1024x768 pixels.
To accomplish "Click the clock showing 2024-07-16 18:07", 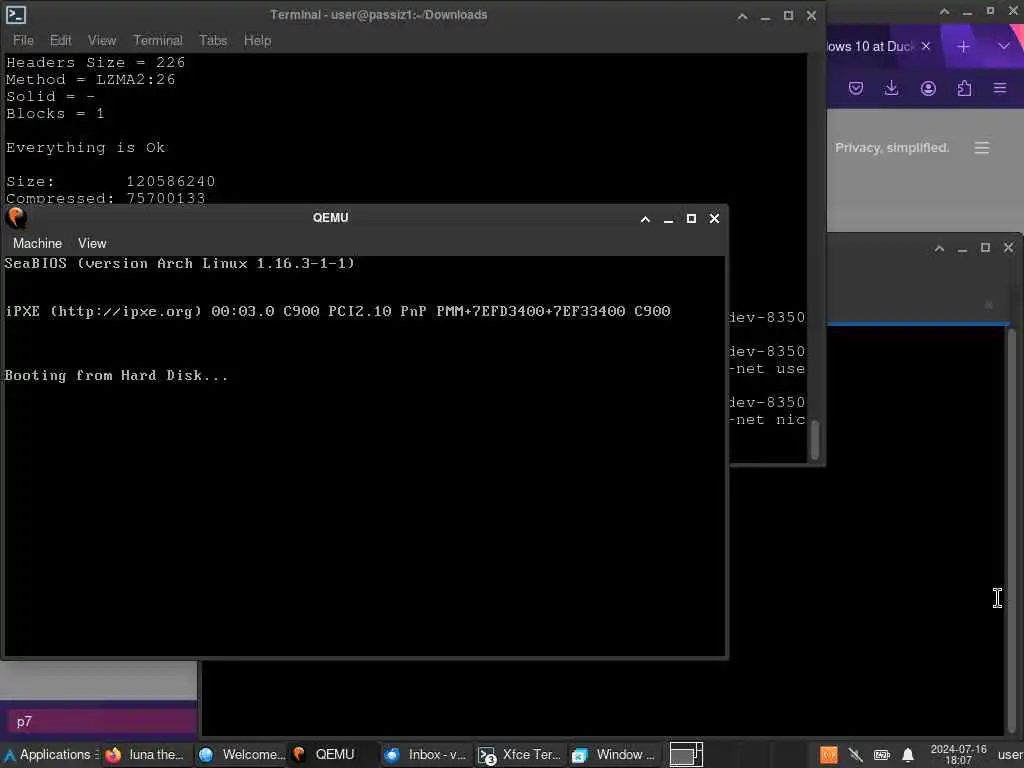I will [x=958, y=755].
